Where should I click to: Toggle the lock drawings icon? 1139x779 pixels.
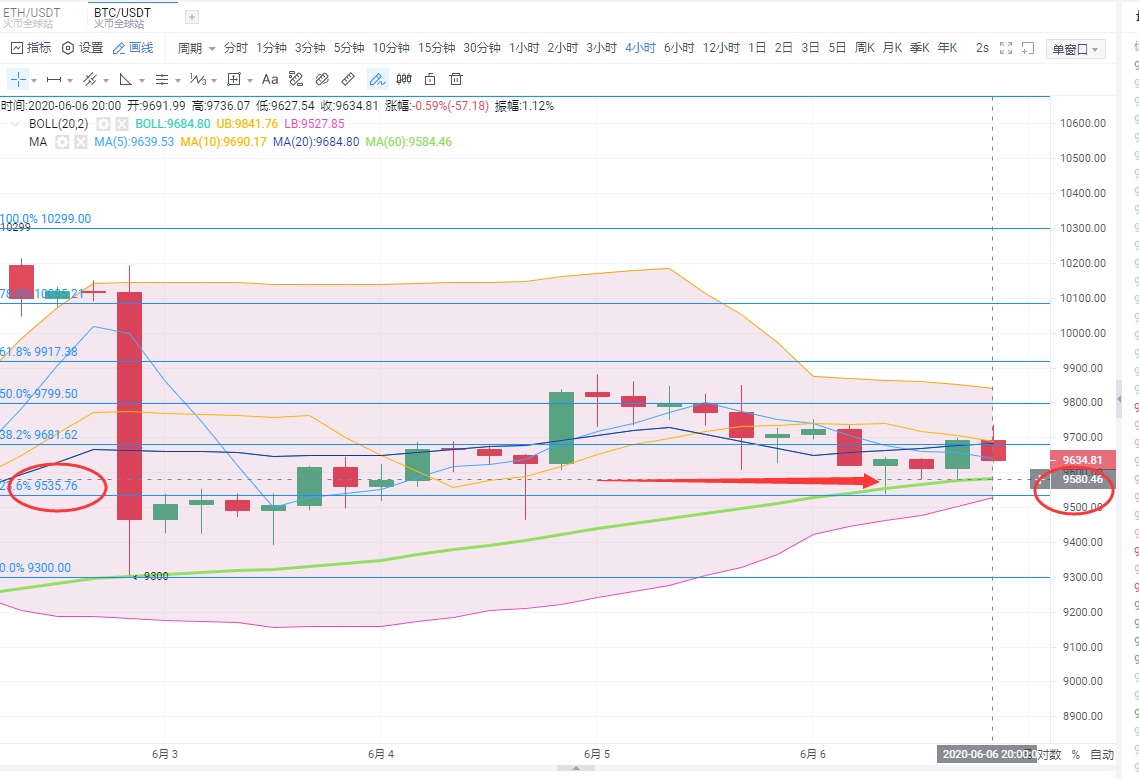(x=430, y=79)
